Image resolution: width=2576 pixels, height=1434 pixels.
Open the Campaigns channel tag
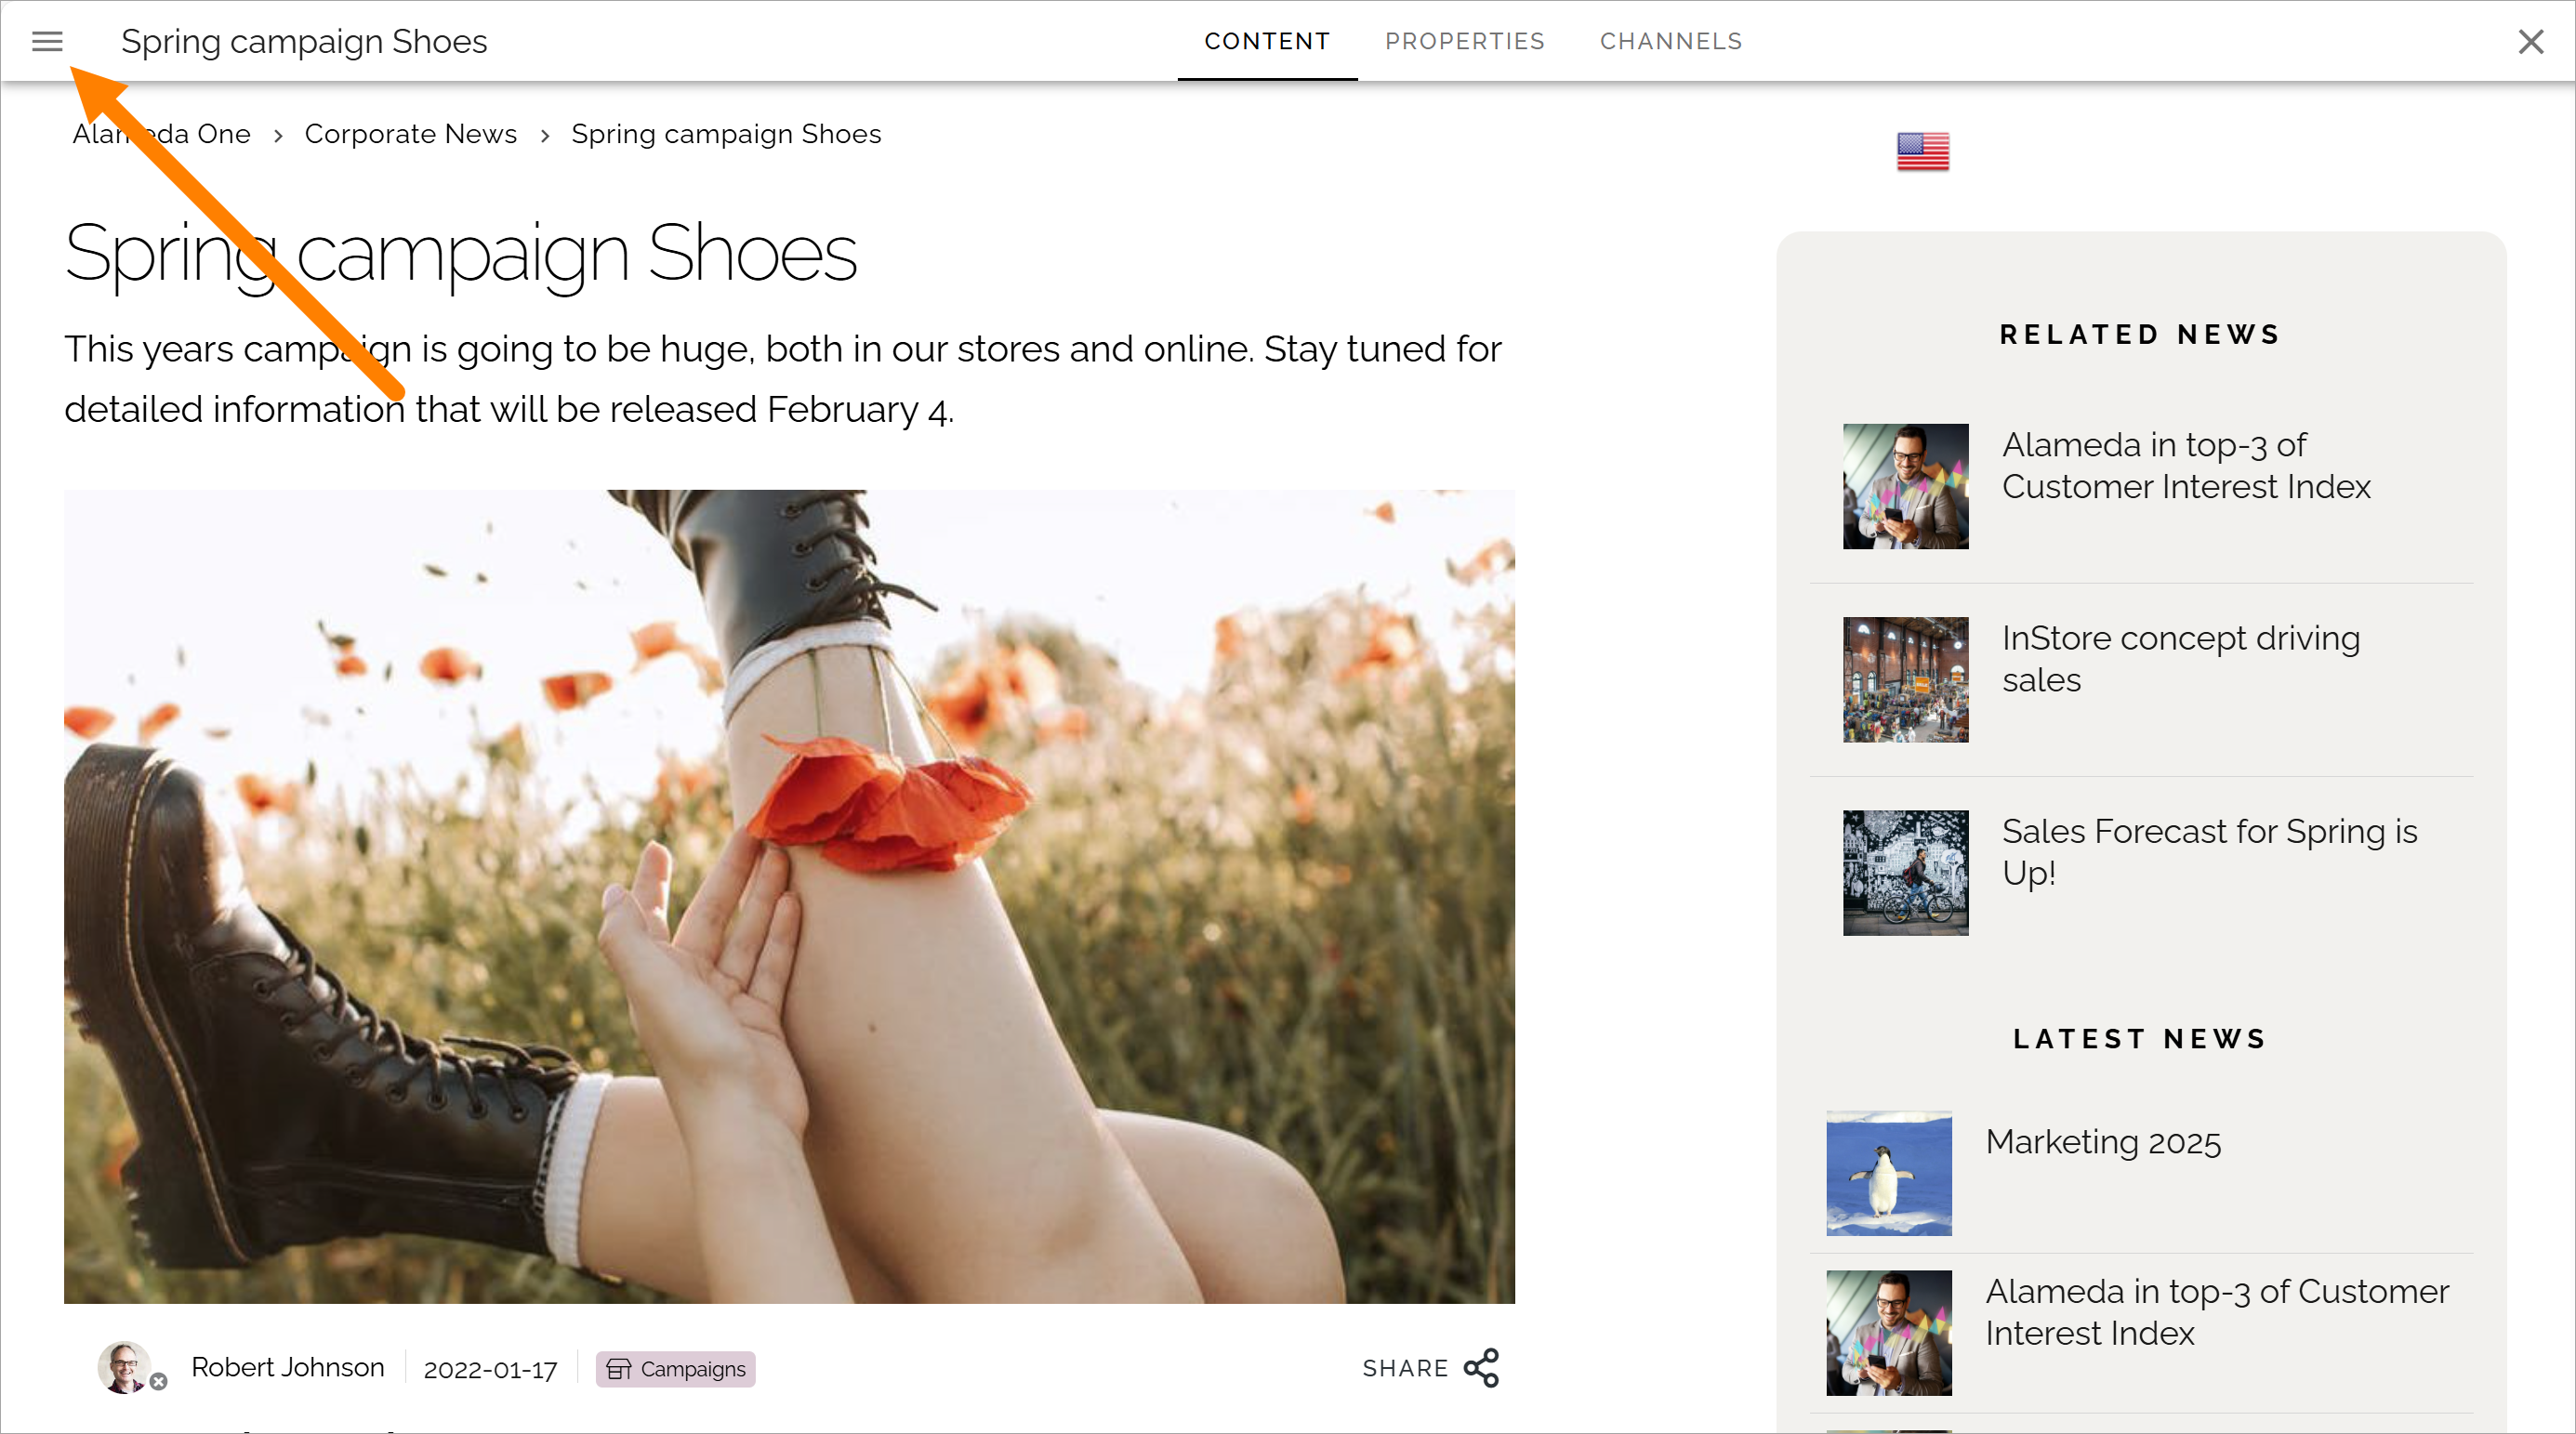[x=675, y=1369]
